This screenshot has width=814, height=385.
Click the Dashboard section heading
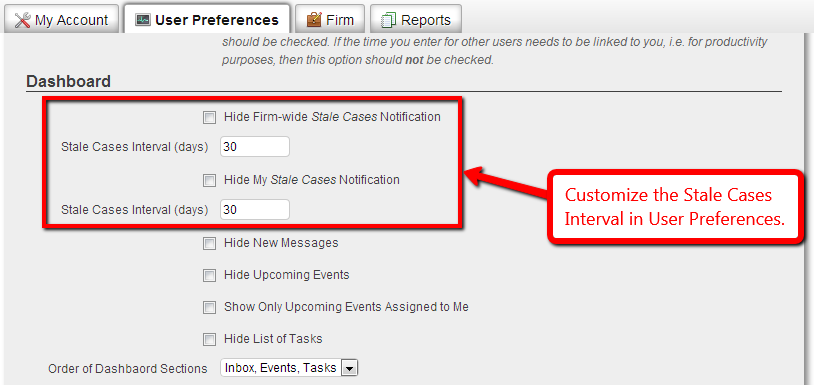68,81
